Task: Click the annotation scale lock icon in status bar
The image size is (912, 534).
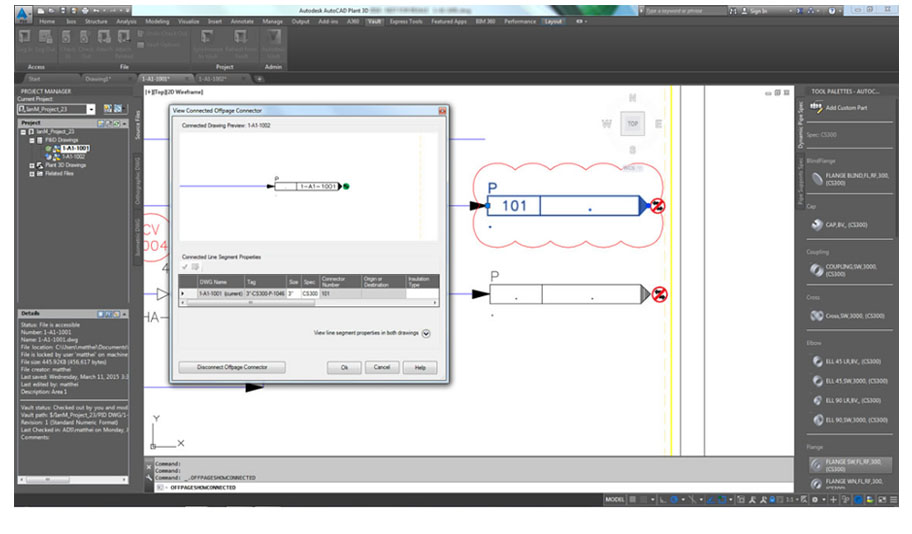Action: point(772,500)
